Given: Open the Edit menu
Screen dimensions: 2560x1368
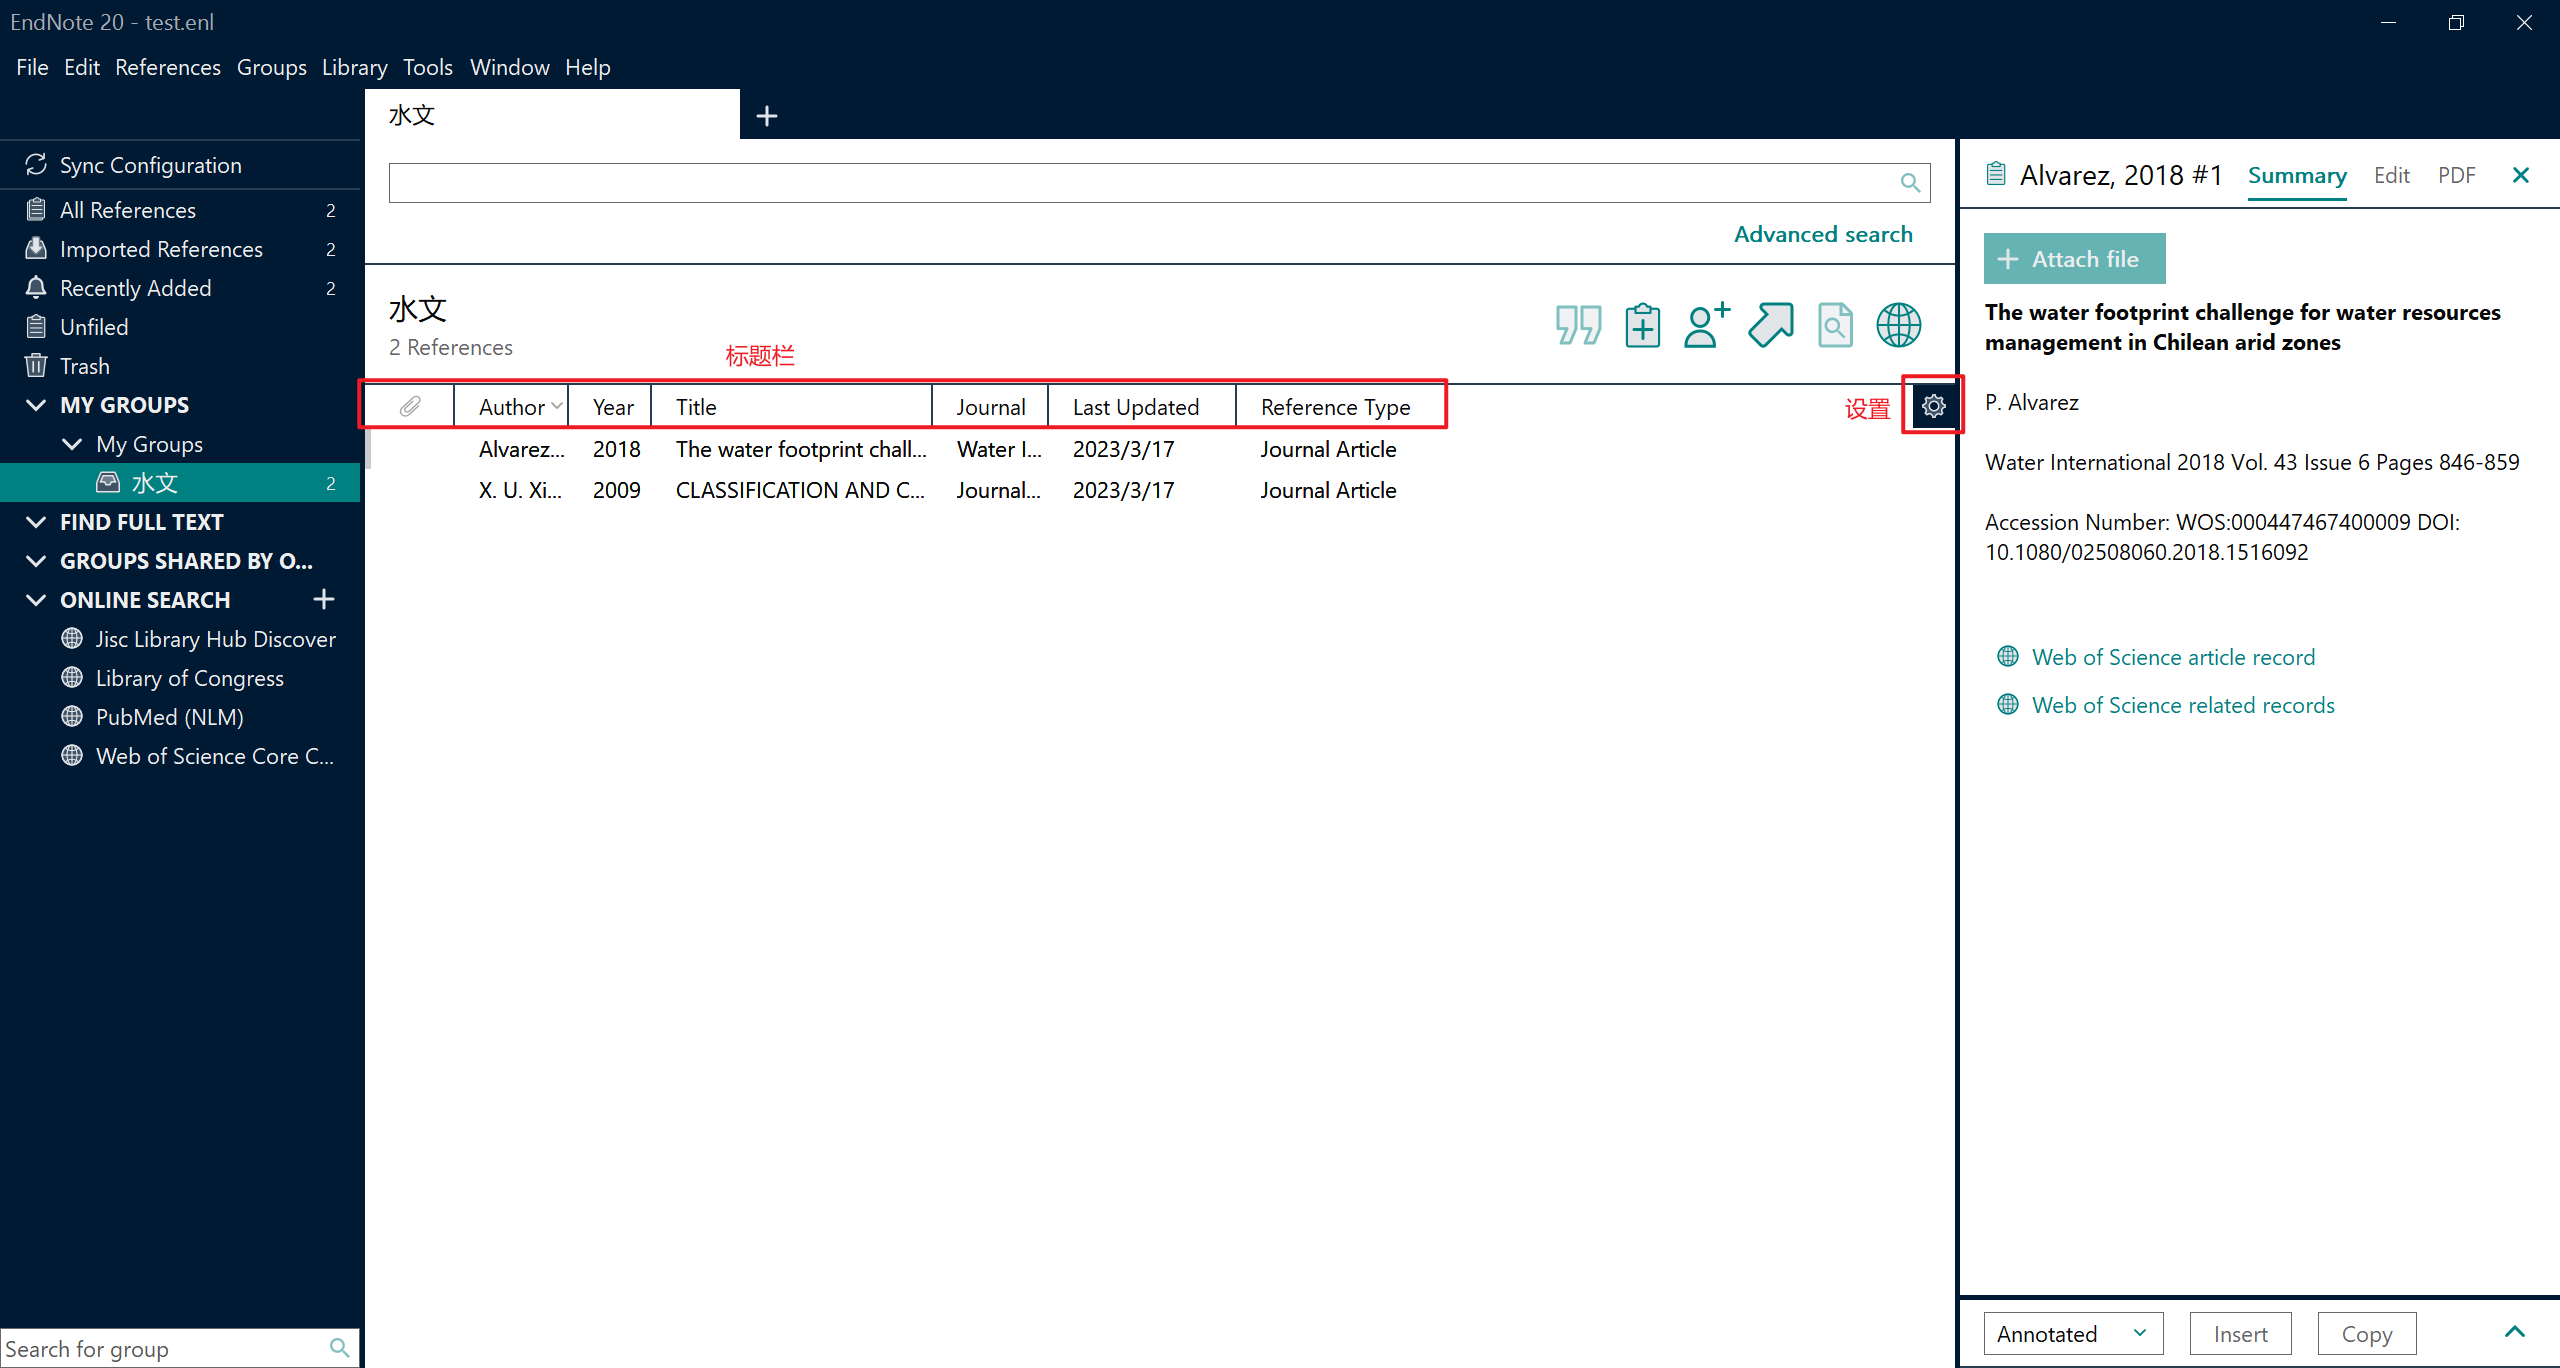Looking at the screenshot, I should tap(82, 67).
